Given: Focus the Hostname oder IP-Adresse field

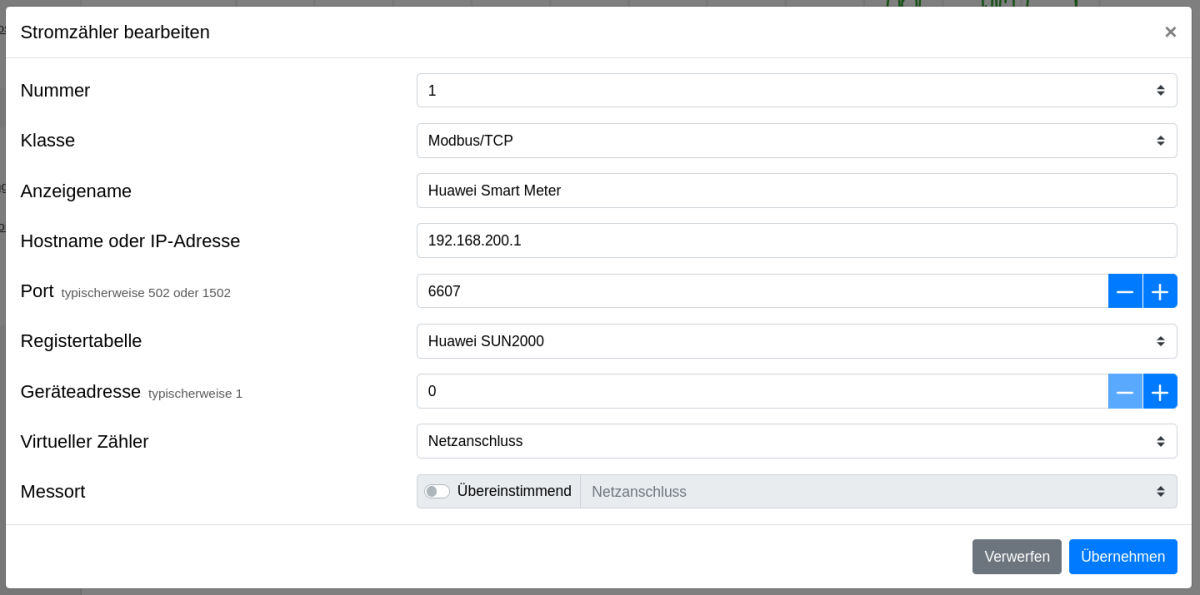Looking at the screenshot, I should point(796,240).
